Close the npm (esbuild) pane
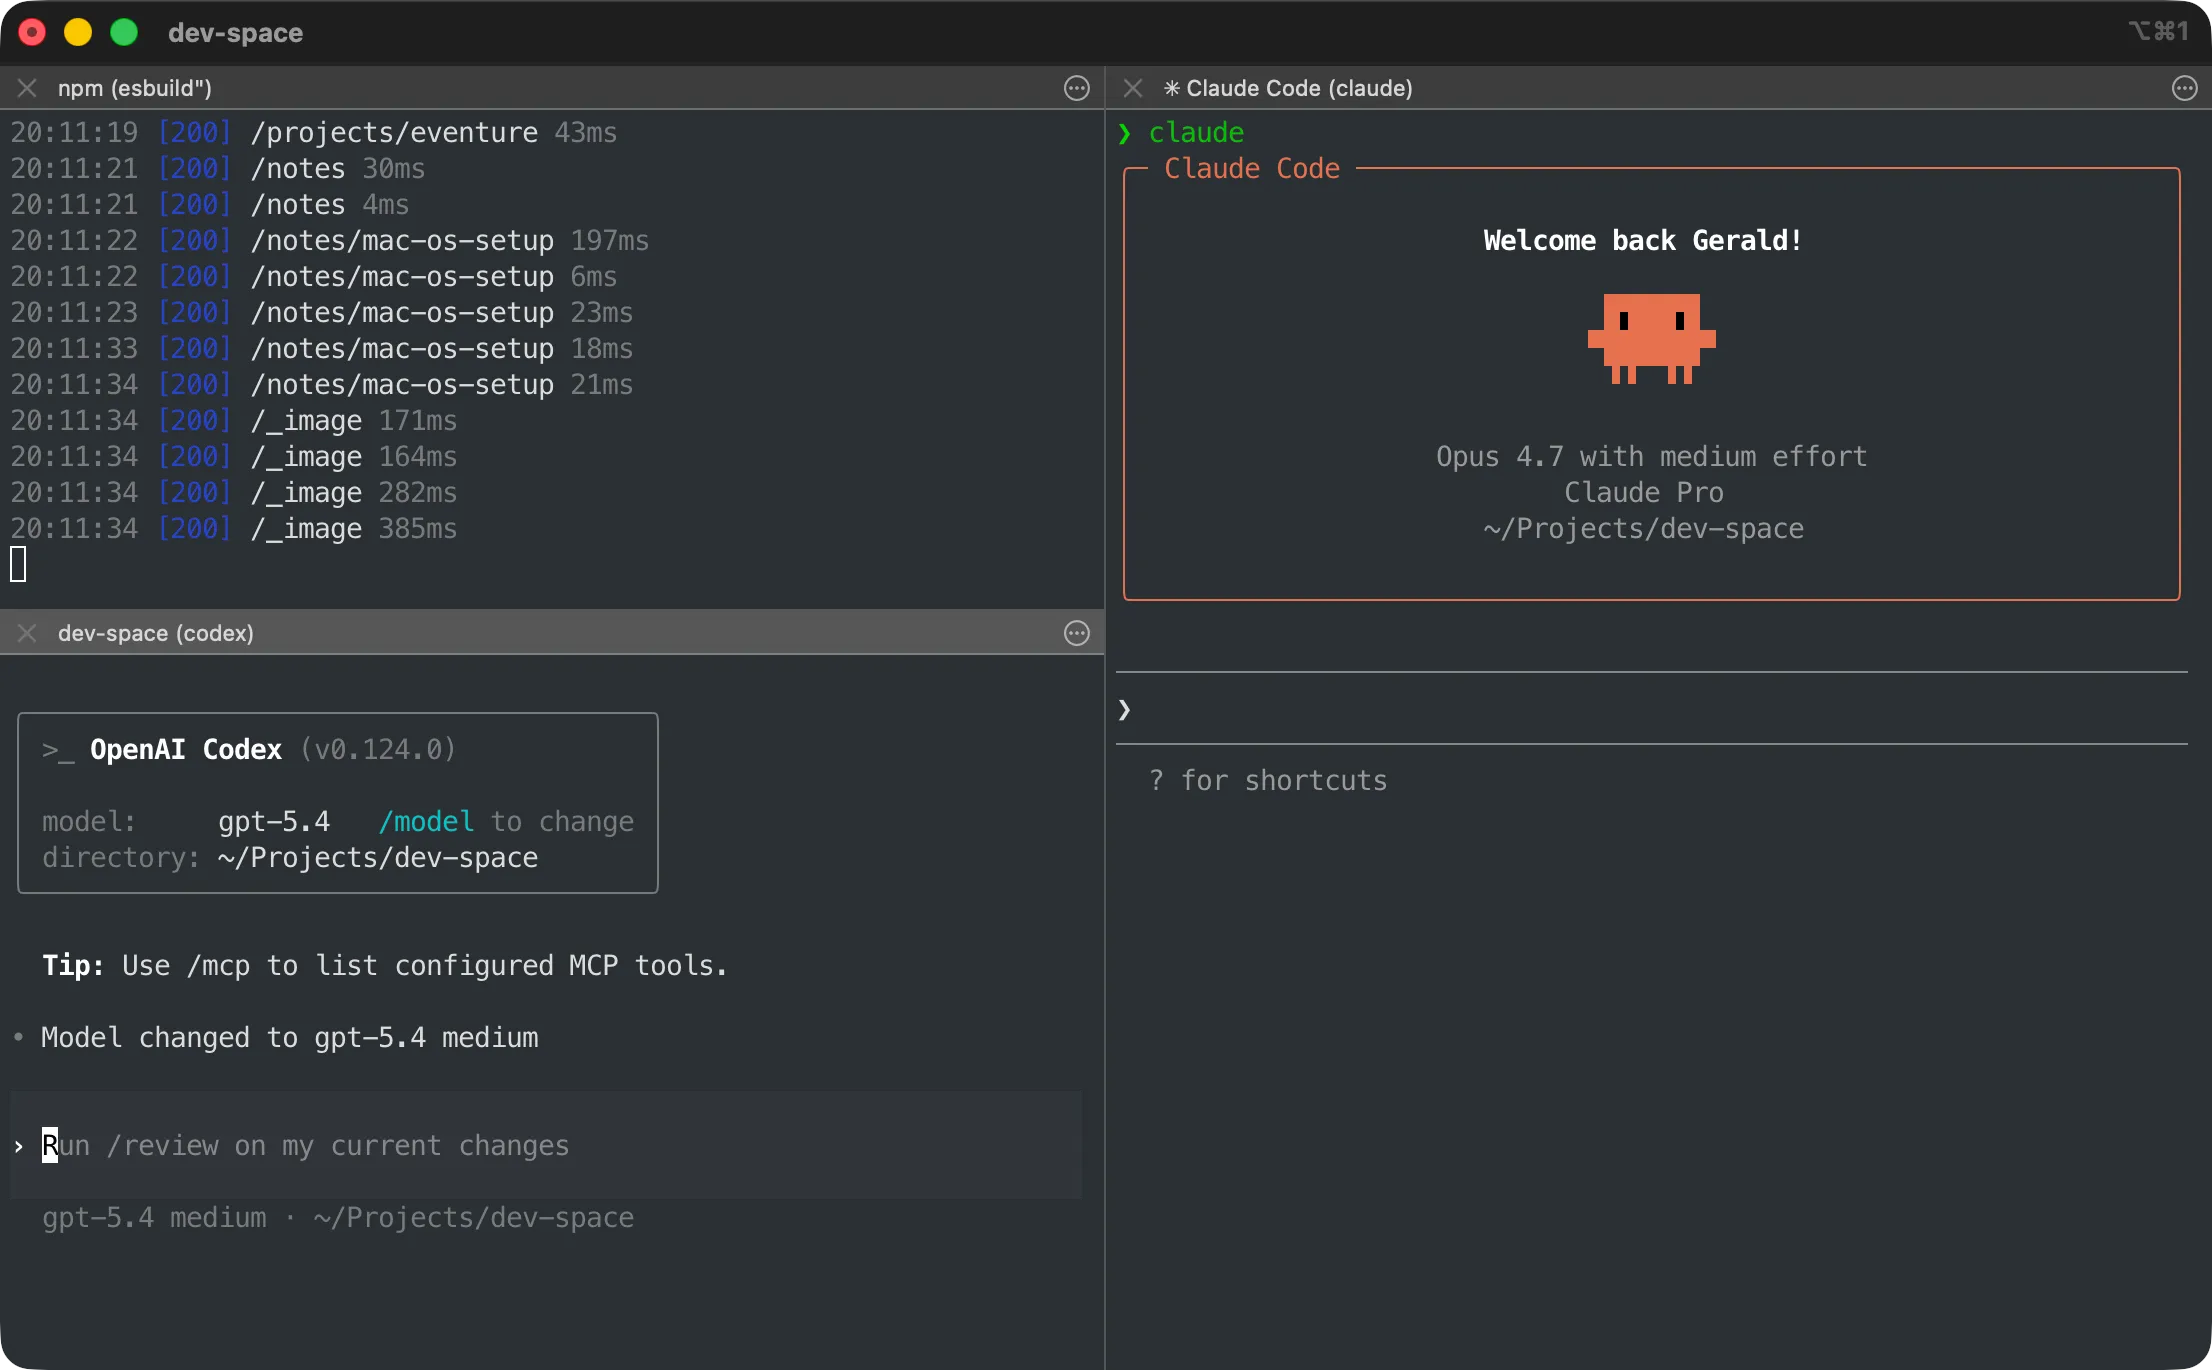 tap(27, 88)
